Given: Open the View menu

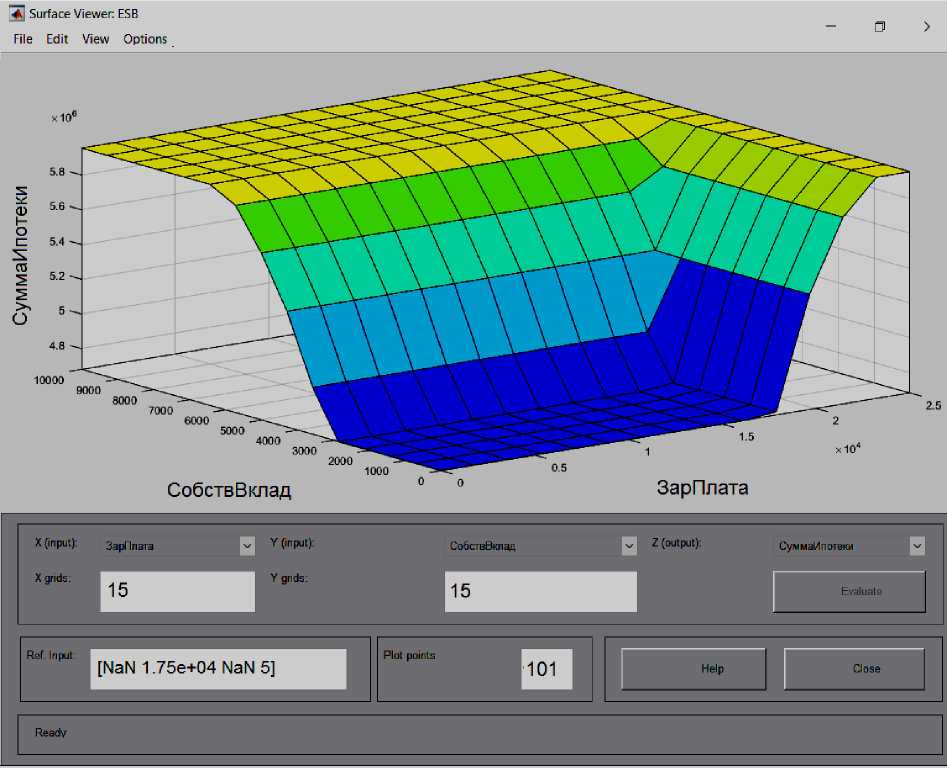Looking at the screenshot, I should (x=96, y=39).
